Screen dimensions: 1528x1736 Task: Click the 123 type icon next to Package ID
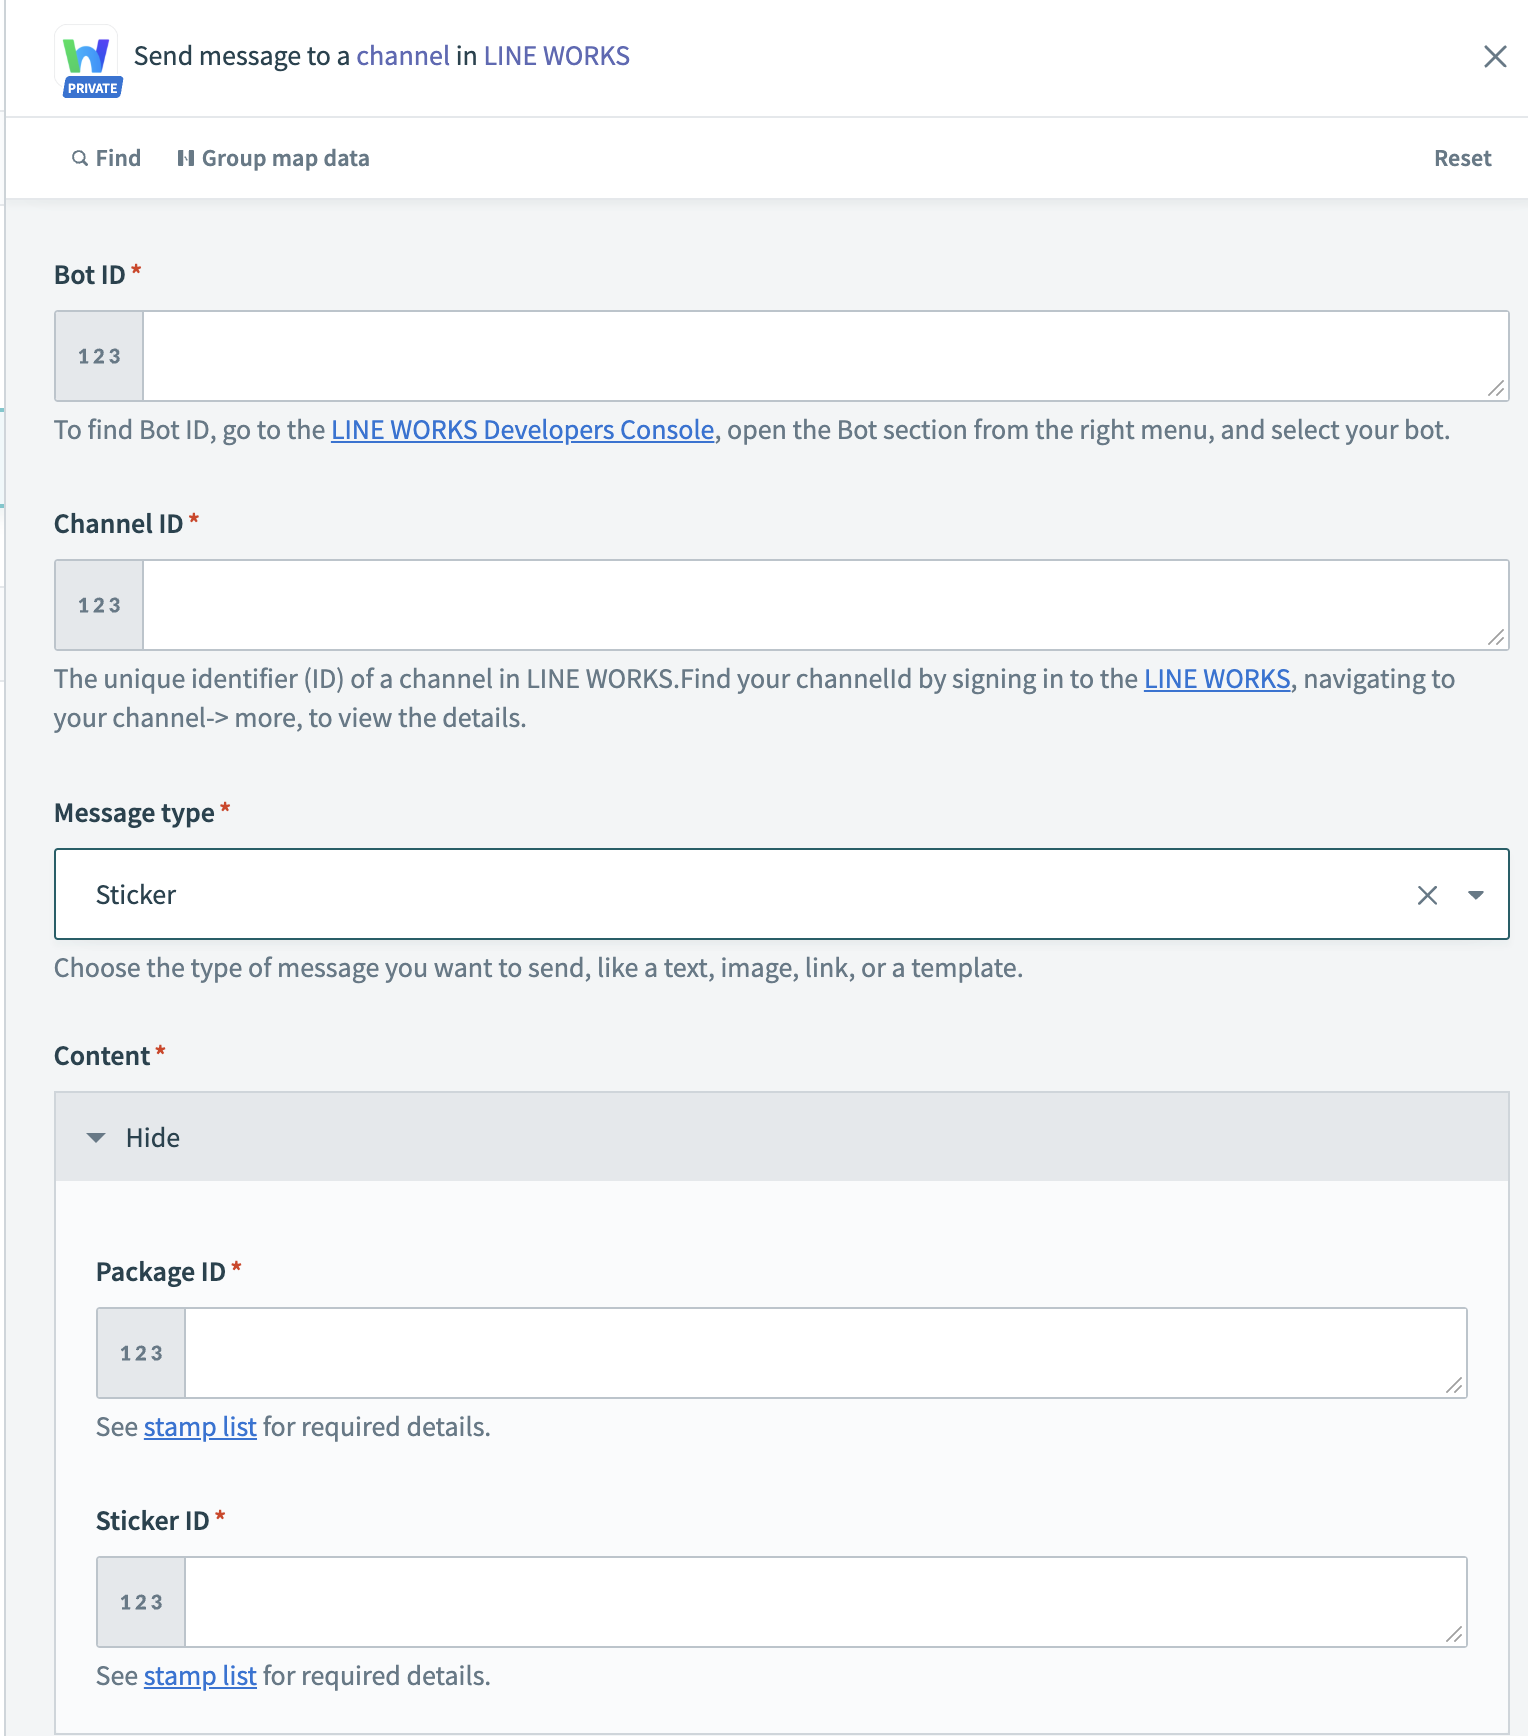[140, 1352]
